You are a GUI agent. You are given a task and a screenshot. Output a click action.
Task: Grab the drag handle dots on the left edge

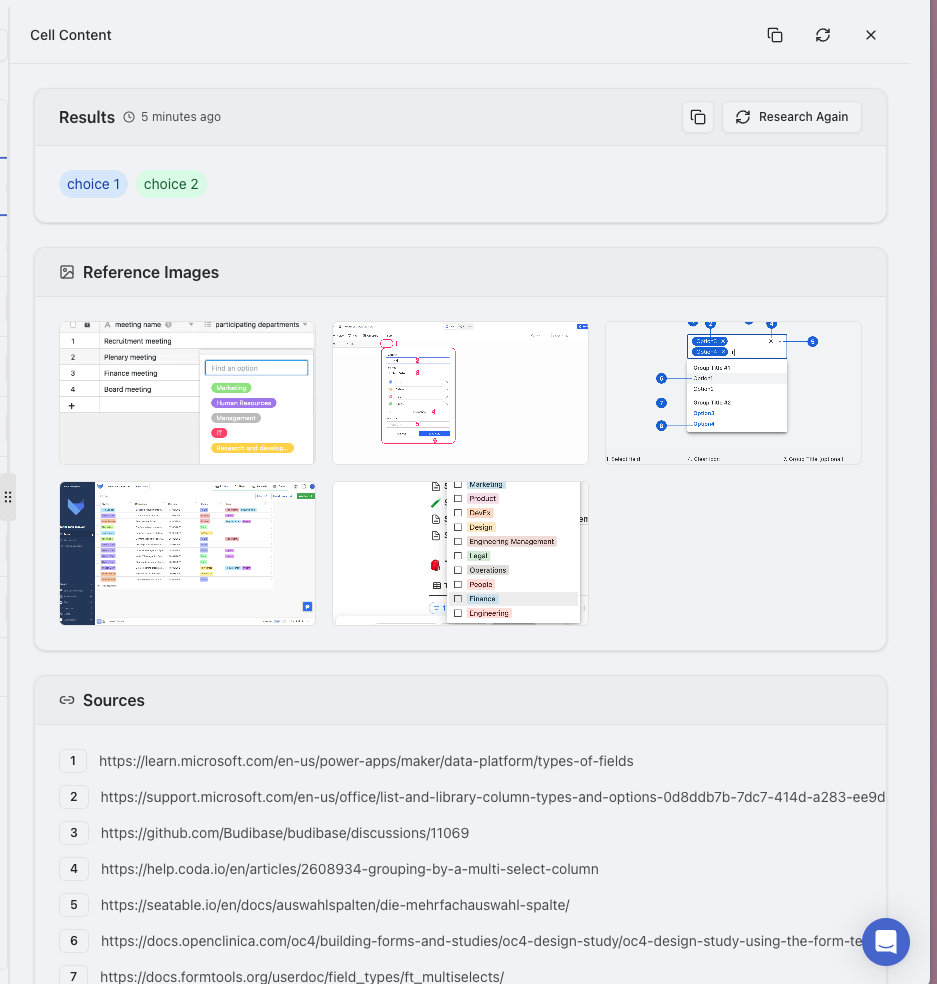point(8,496)
